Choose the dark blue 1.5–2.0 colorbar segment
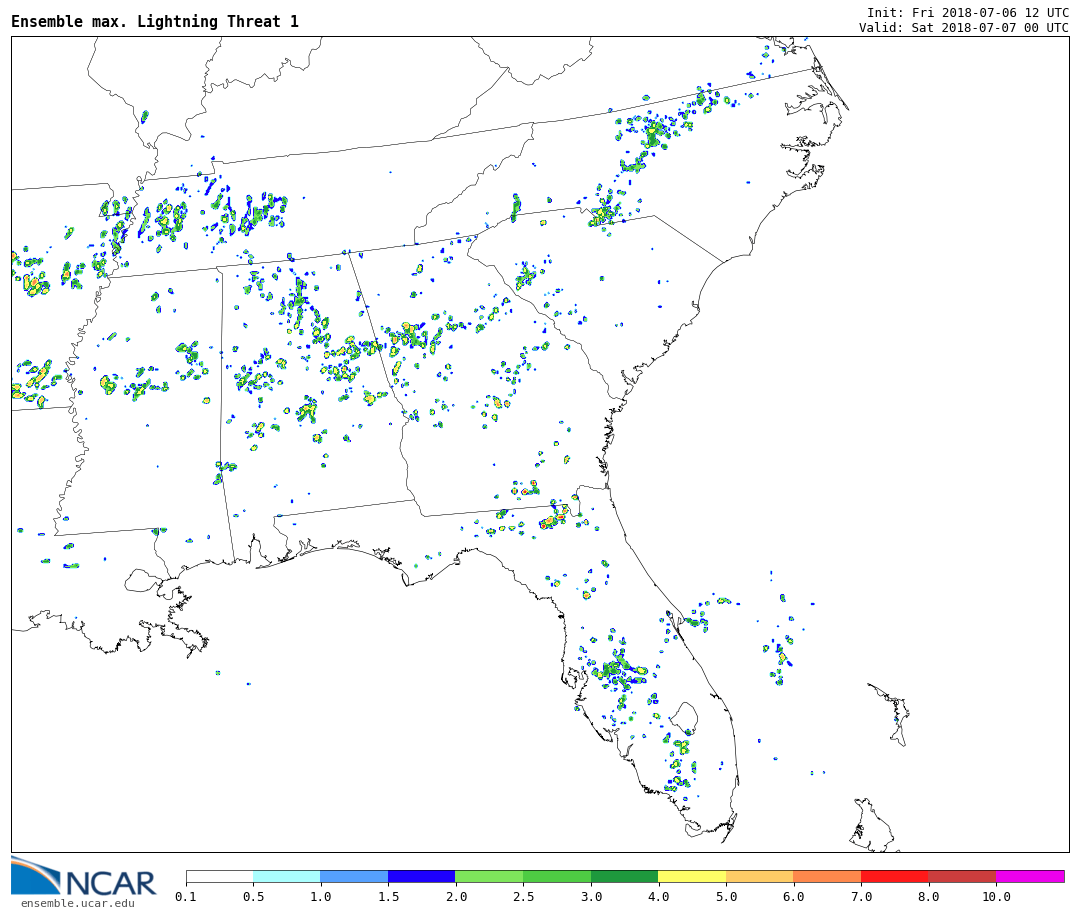This screenshot has width=1080, height=915. tap(421, 876)
